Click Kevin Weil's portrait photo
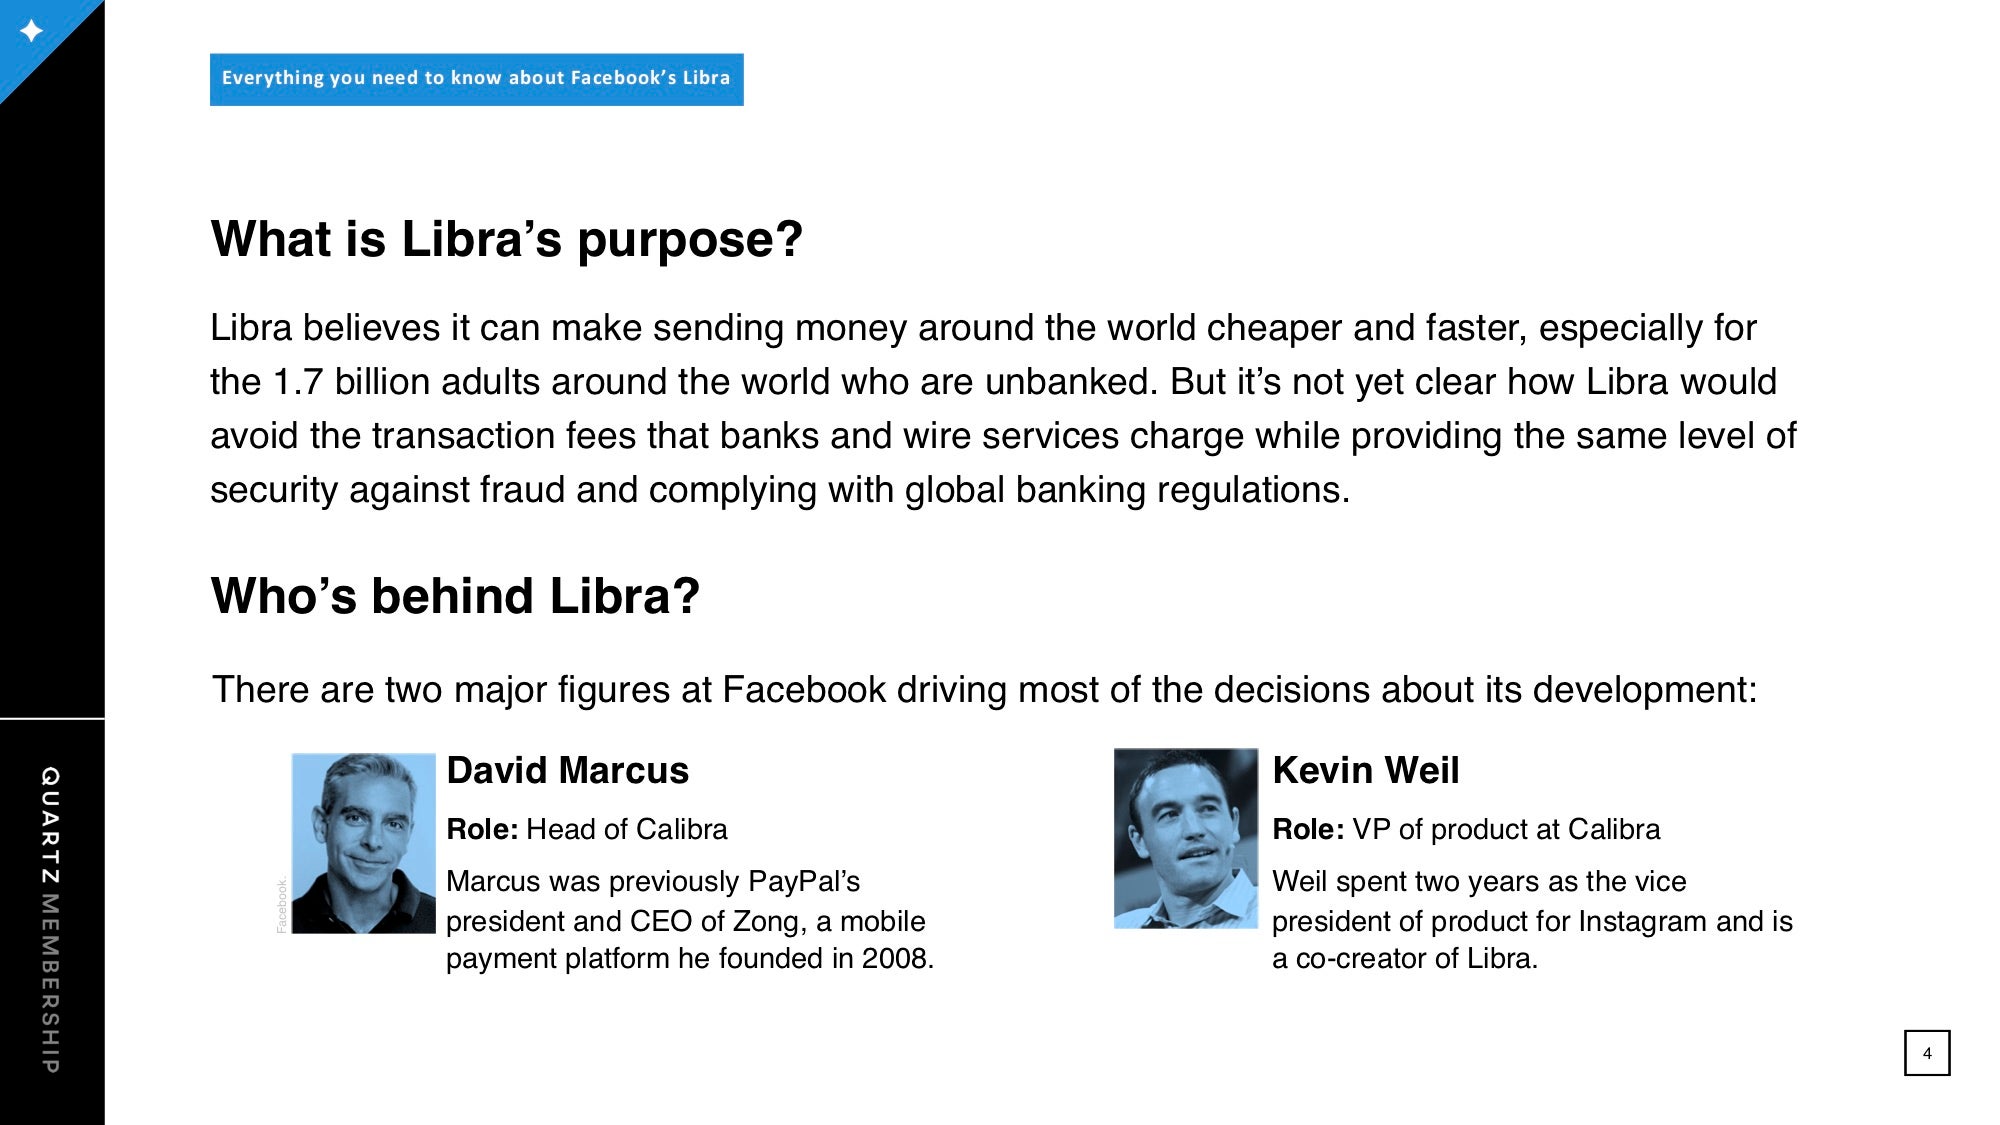The width and height of the screenshot is (2000, 1125). 1186,838
